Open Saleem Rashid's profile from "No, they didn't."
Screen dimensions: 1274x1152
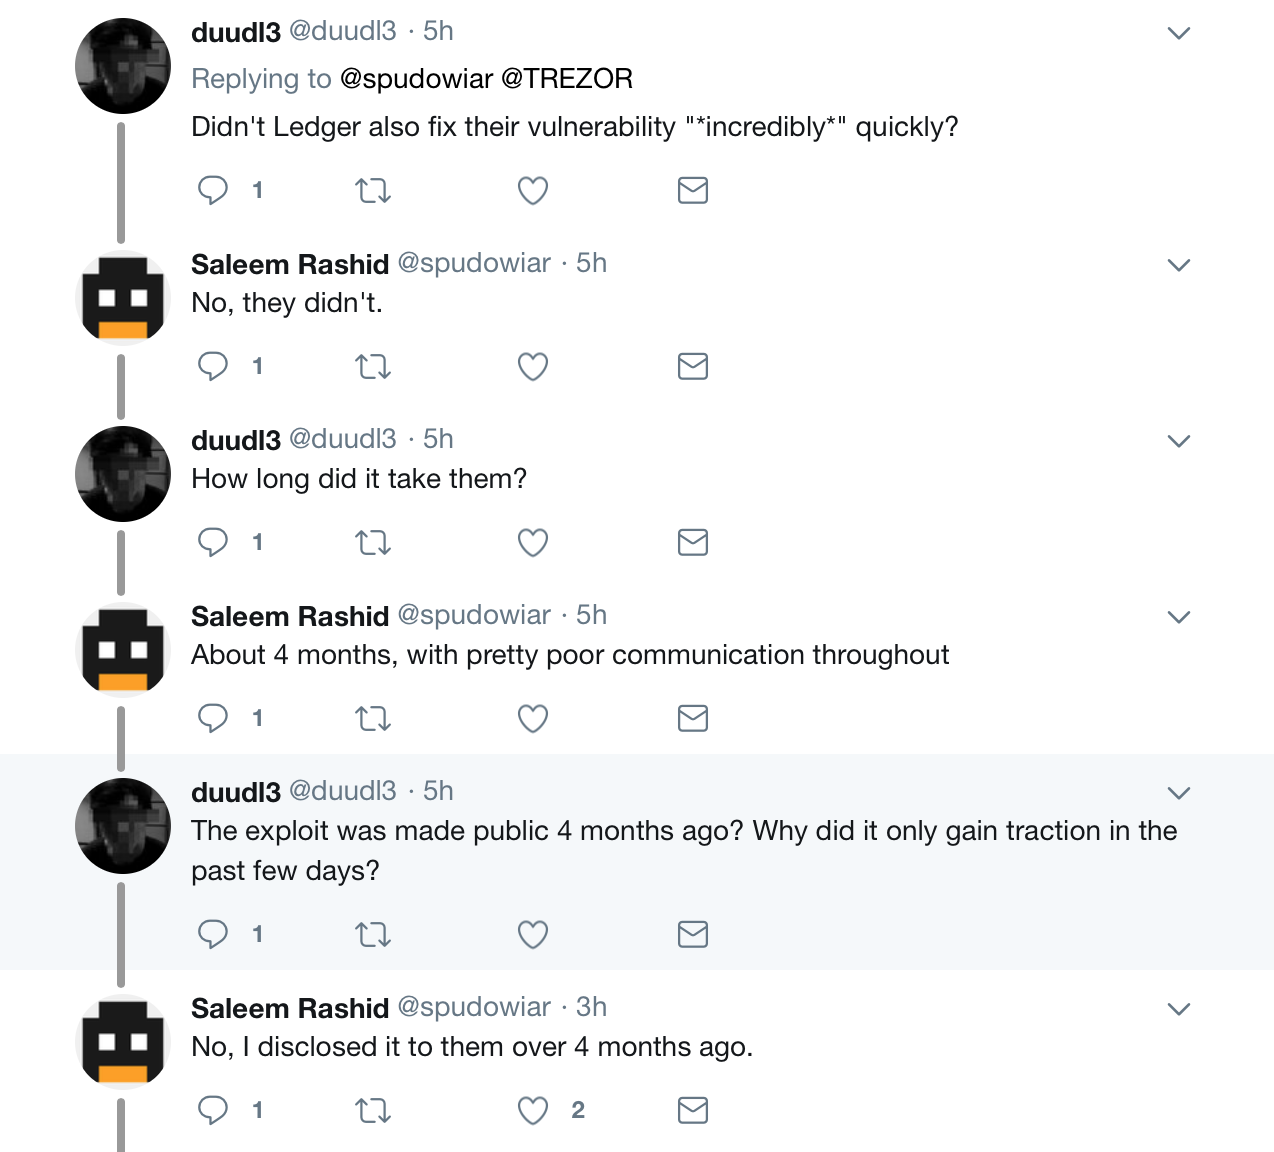click(290, 264)
